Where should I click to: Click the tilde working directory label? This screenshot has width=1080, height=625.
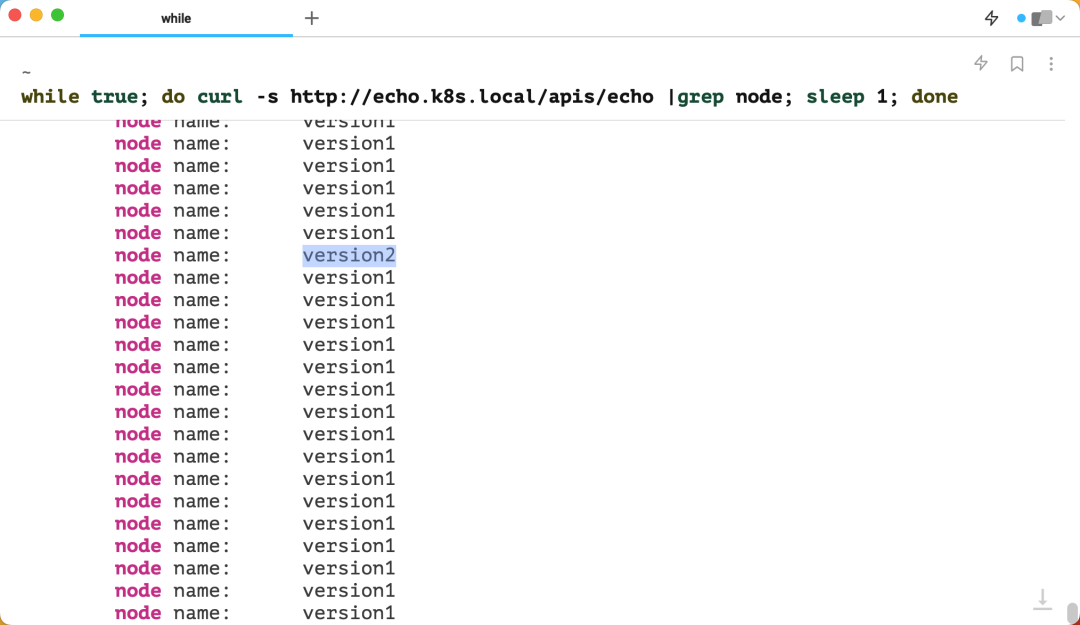(26, 72)
